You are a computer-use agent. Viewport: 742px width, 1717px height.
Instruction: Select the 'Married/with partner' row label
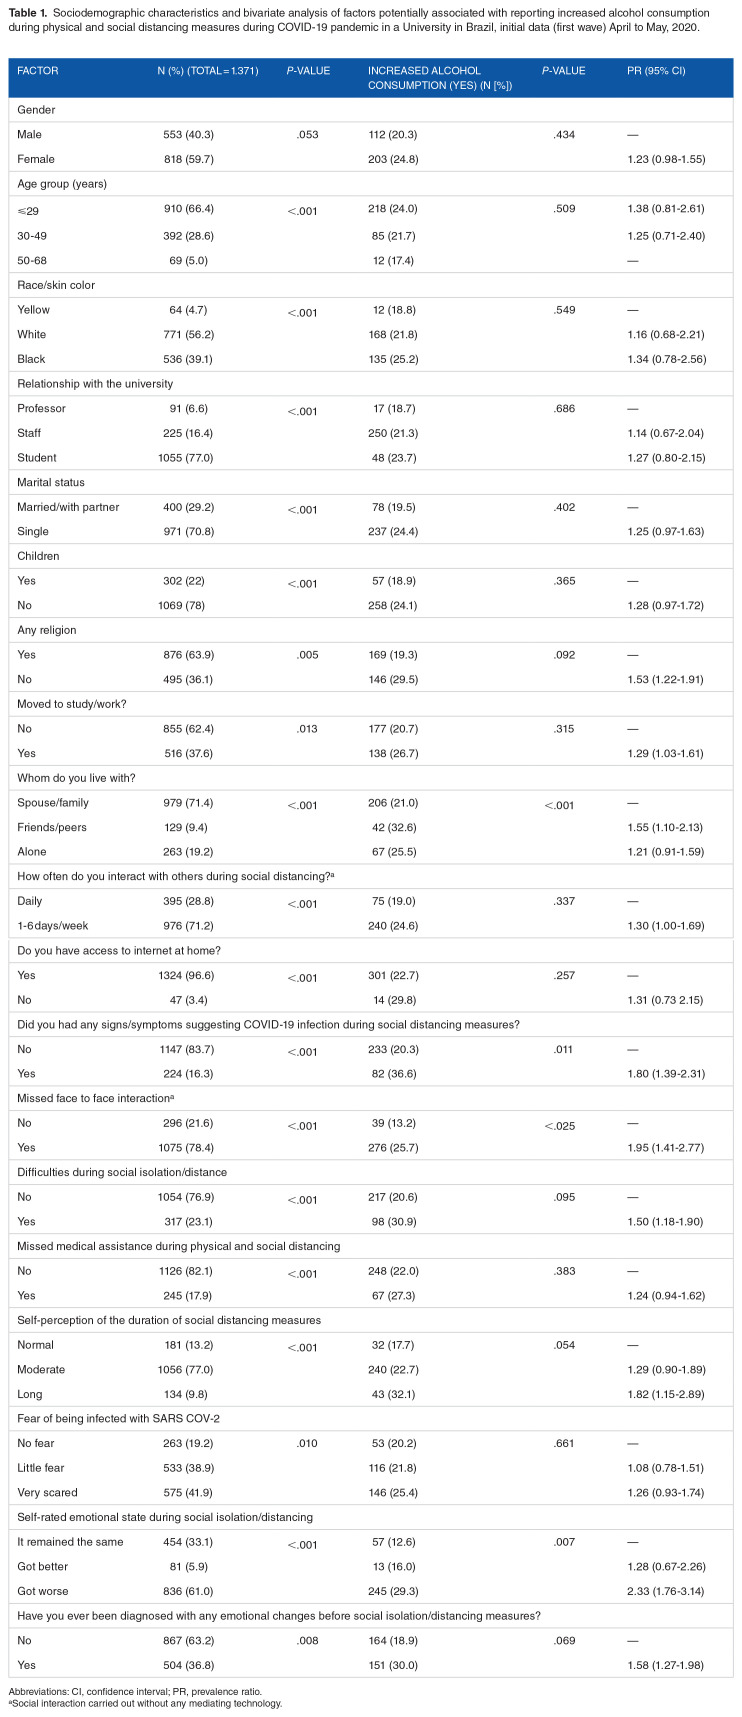tap(68, 507)
